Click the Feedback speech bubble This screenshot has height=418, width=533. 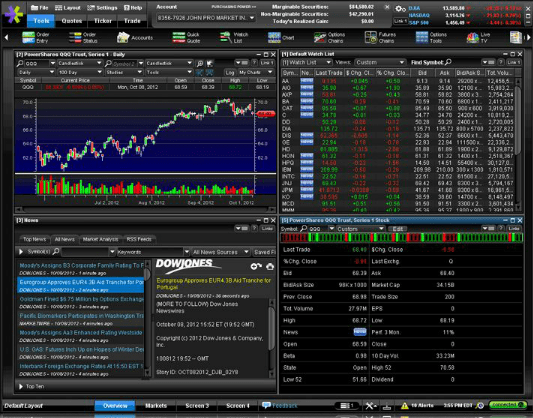point(266,405)
